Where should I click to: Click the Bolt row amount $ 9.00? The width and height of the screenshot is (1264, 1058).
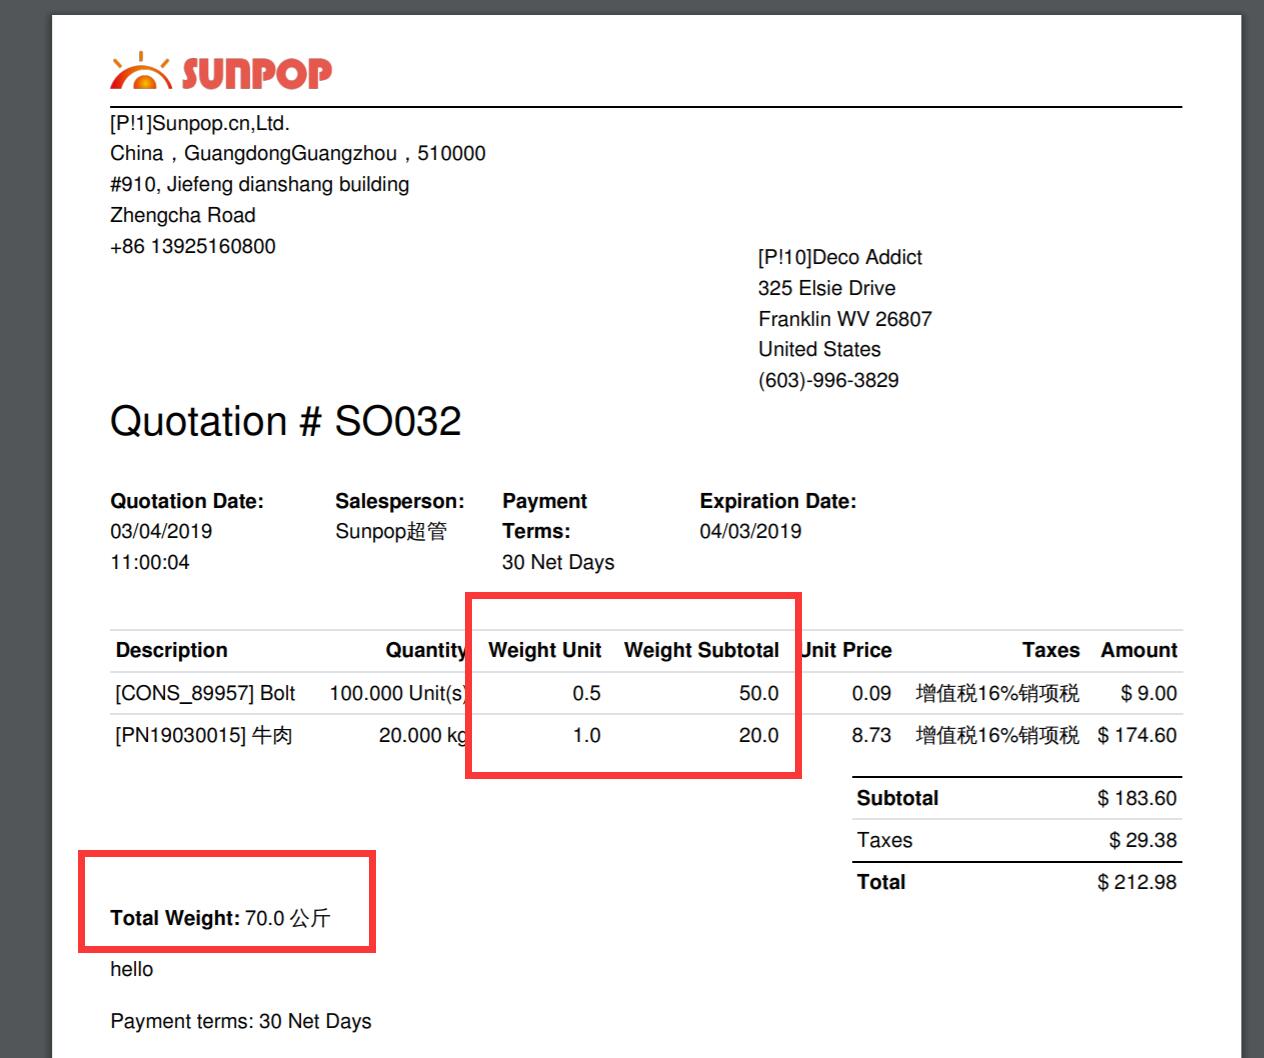coord(1149,693)
